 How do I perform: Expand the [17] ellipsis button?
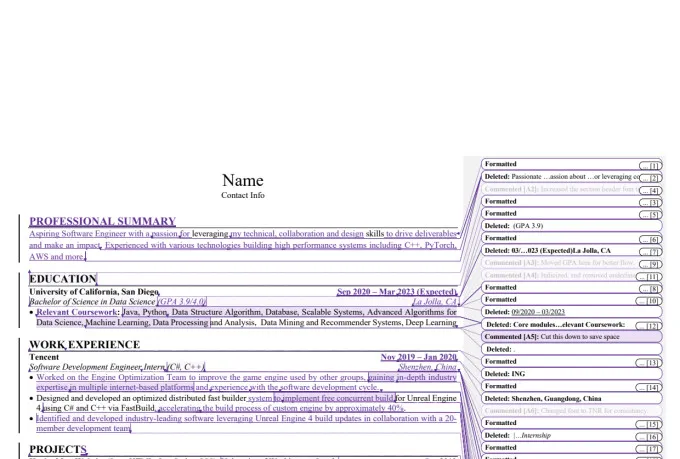click(x=649, y=449)
